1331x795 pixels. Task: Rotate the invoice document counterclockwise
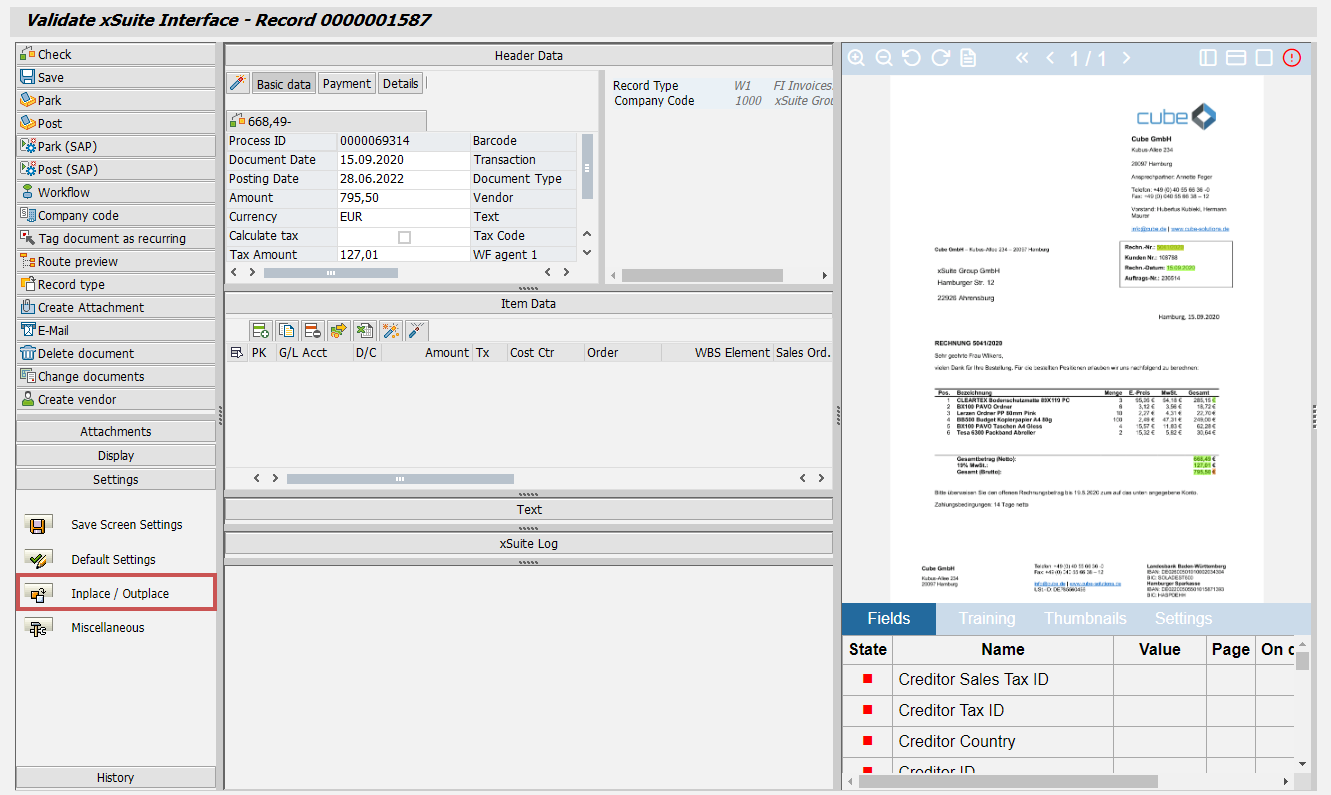pos(911,58)
